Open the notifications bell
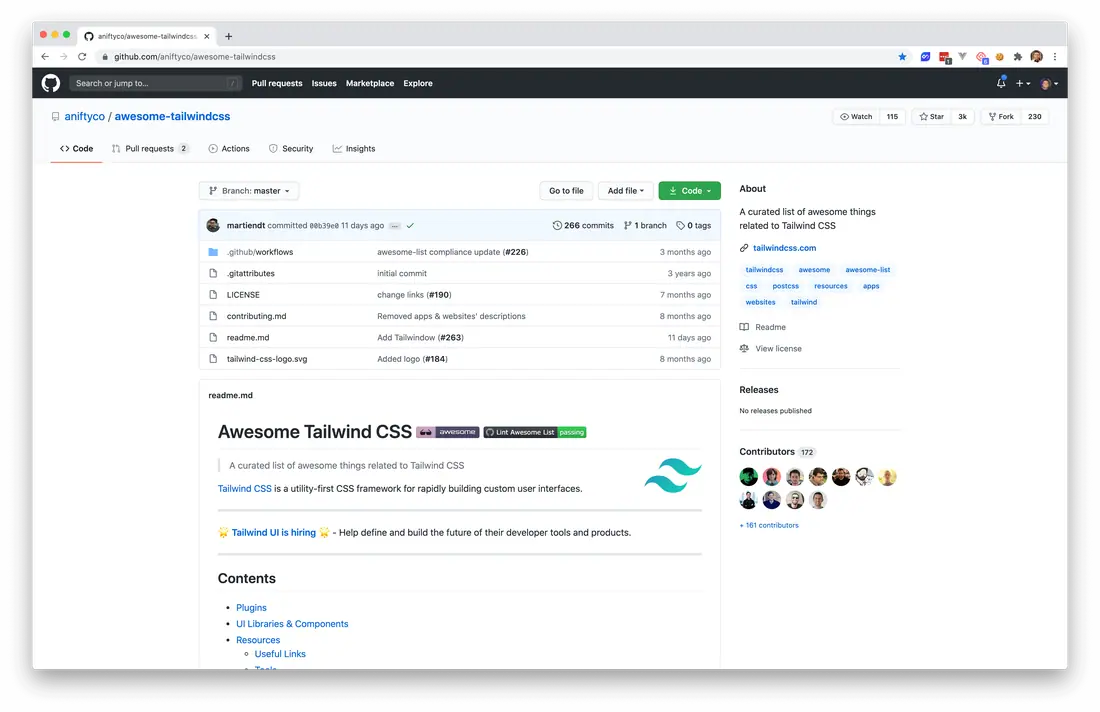1100x712 pixels. [x=1001, y=83]
